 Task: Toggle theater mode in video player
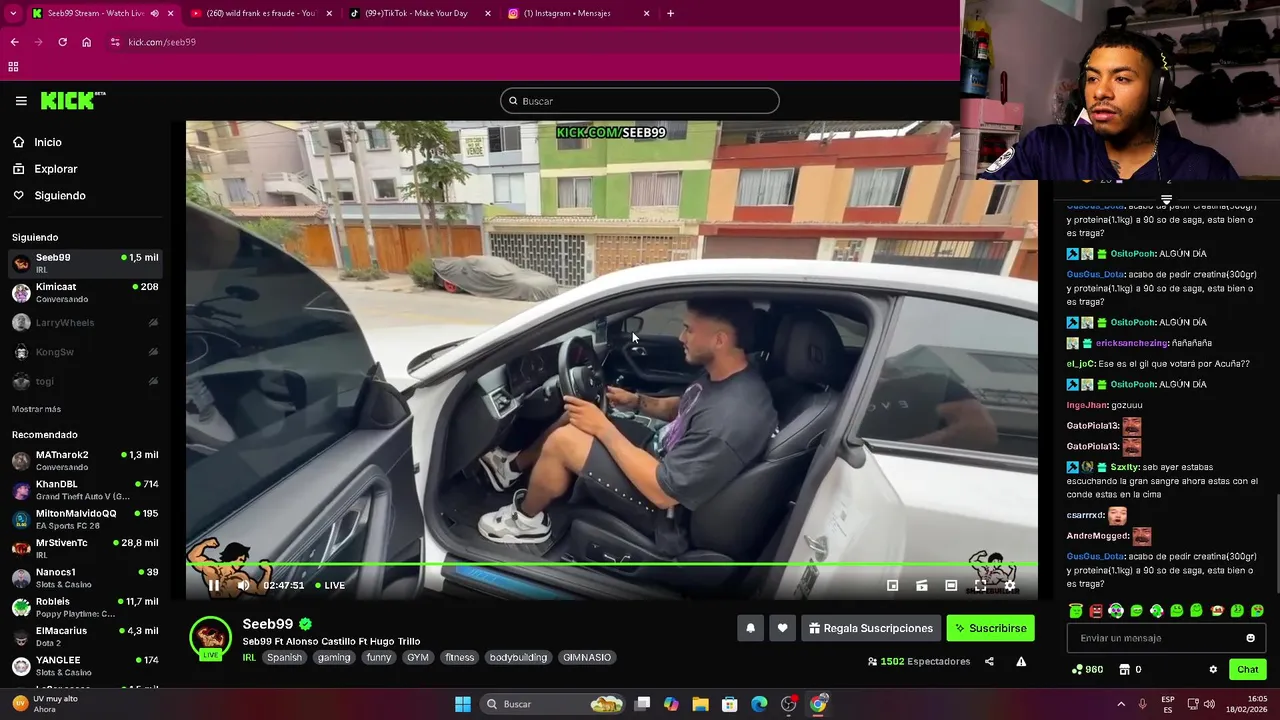coord(951,586)
